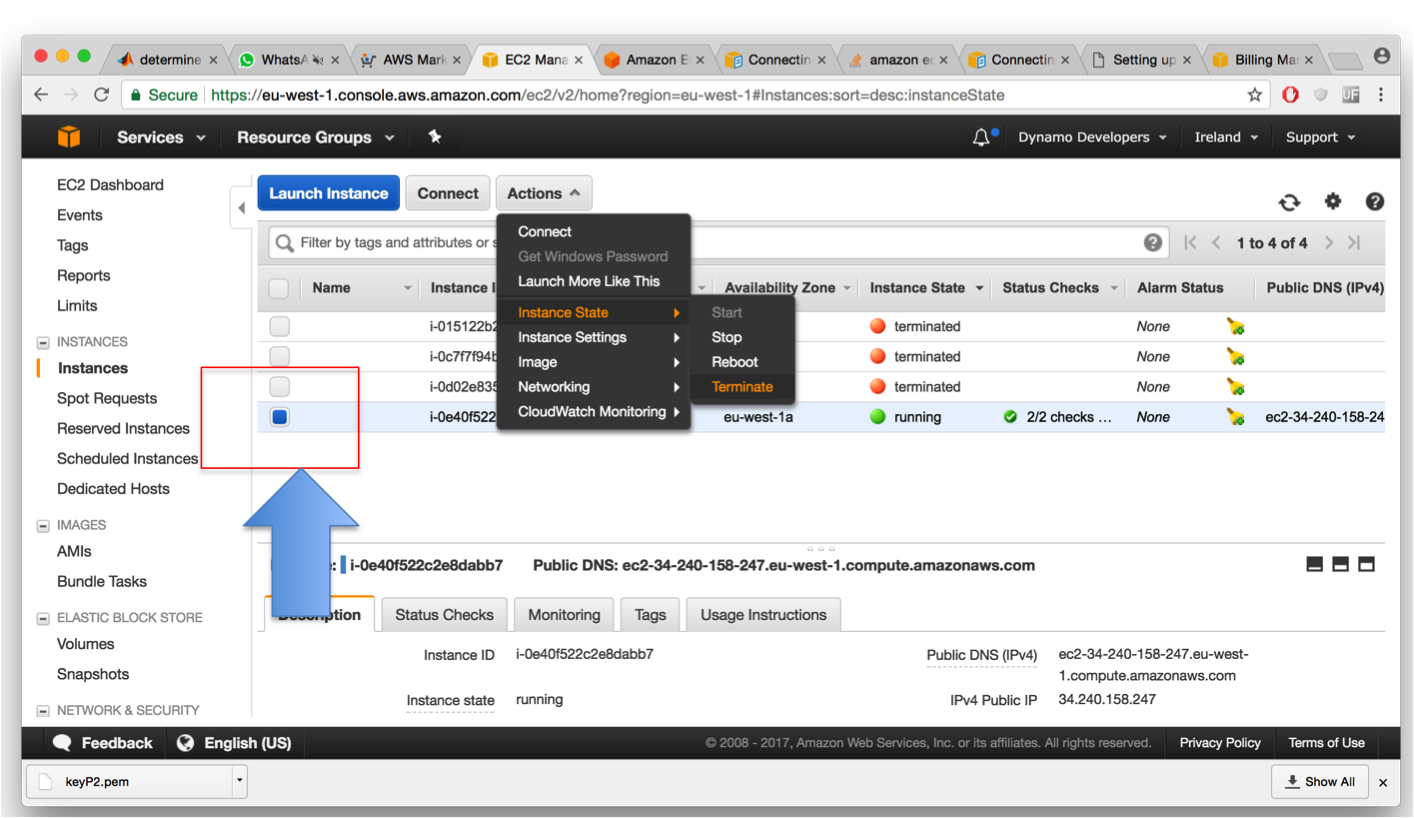Viewport: 1414px width, 818px height.
Task: Refresh the instances list
Action: click(x=1290, y=202)
